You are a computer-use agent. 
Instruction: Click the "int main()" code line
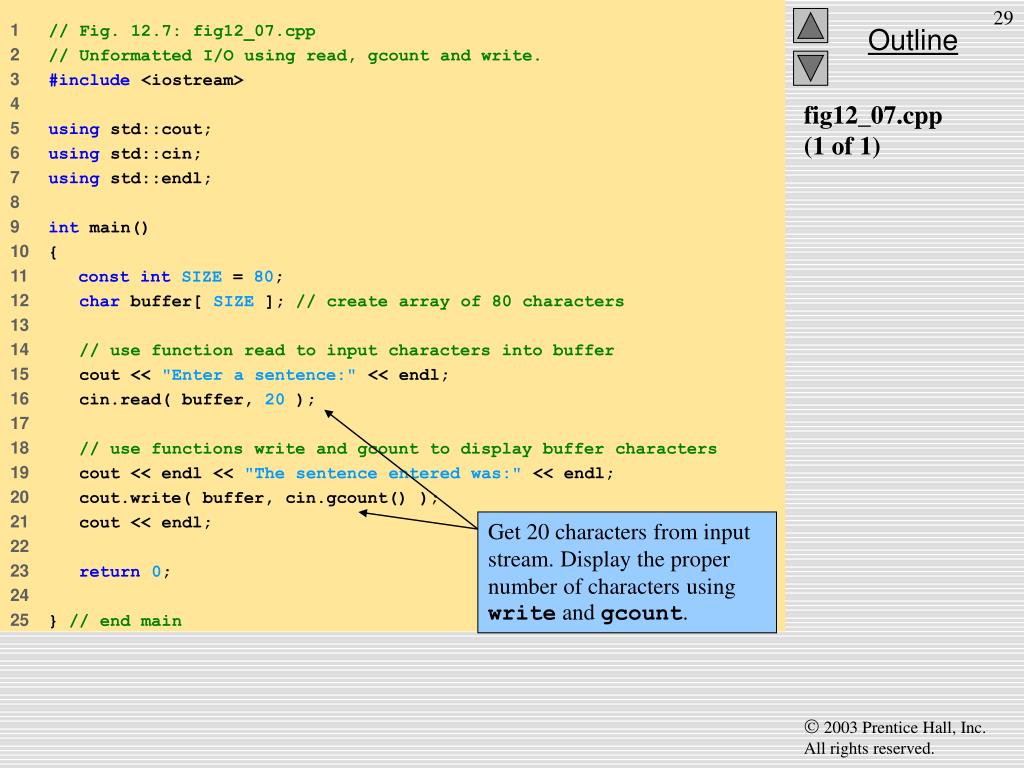[x=99, y=227]
